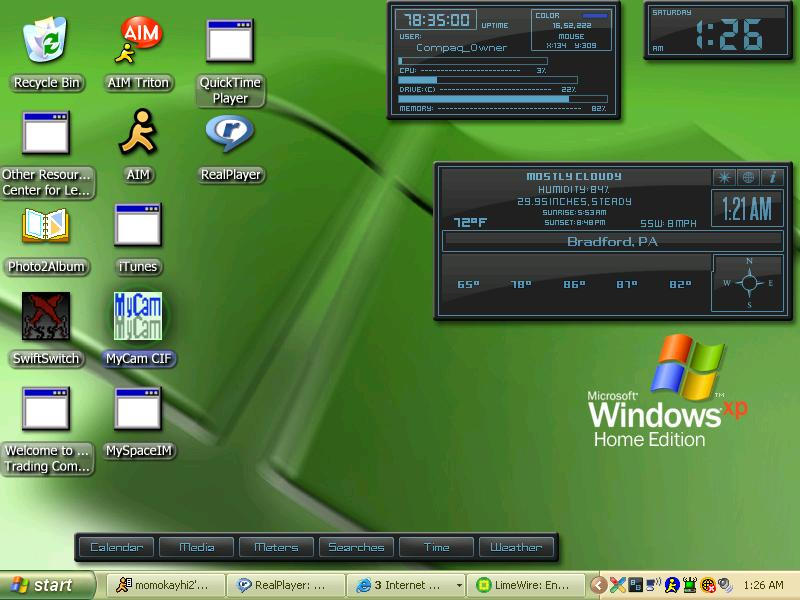
Task: Click the dark grid tray icon
Action: pyautogui.click(x=635, y=585)
